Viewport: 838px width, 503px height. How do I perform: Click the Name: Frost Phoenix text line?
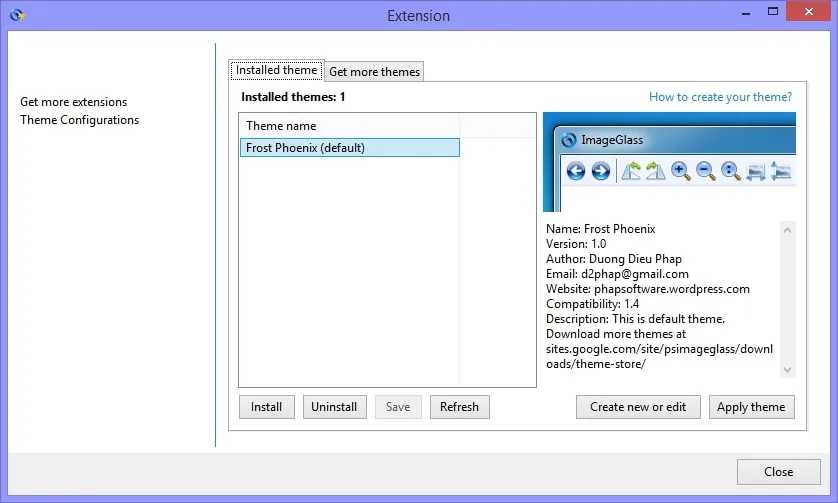click(x=600, y=229)
